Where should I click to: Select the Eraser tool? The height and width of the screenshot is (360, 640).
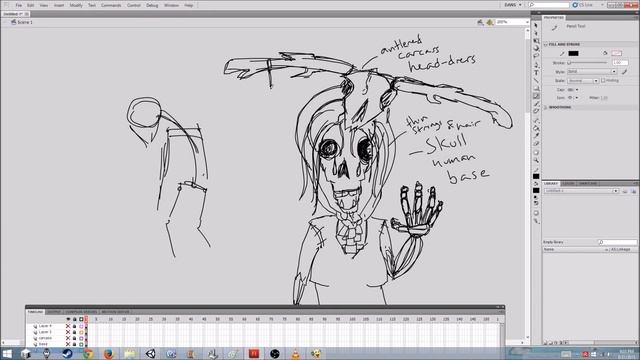point(536,144)
